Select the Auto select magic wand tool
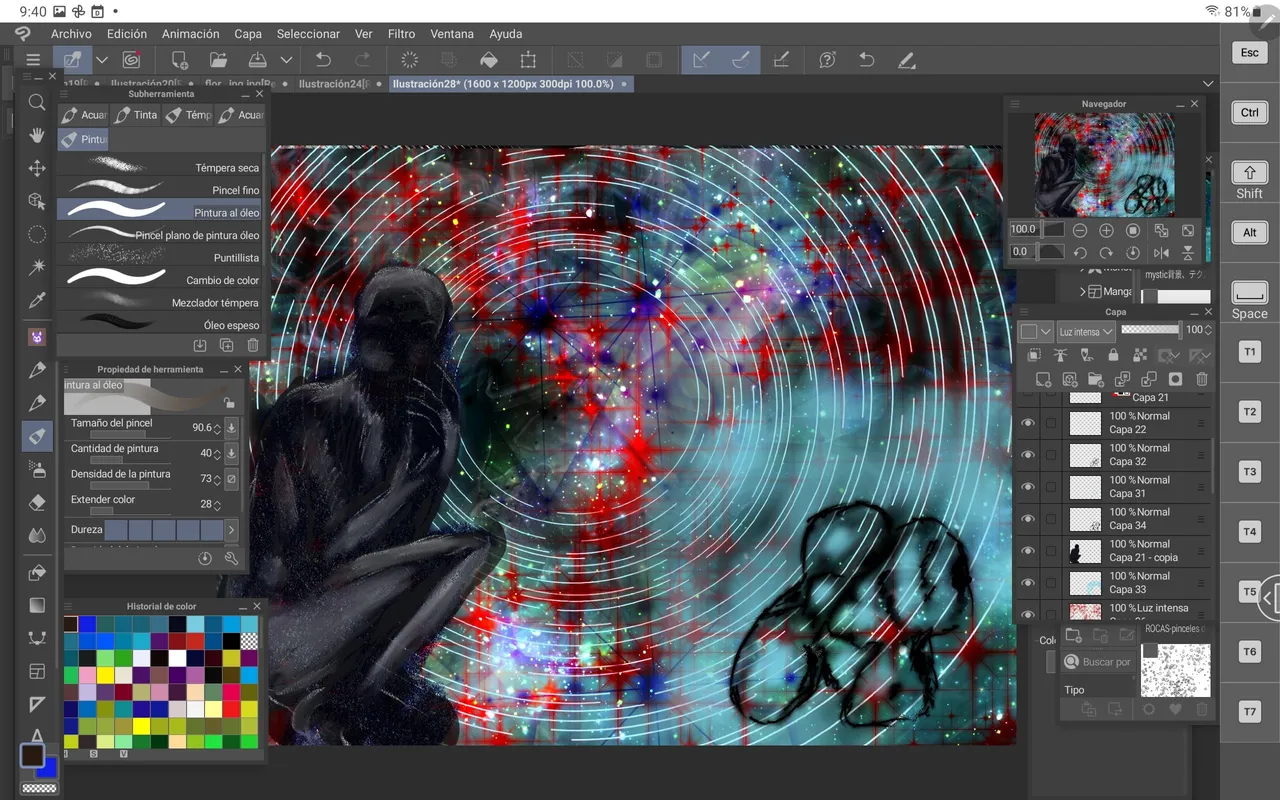This screenshot has width=1280, height=800. [37, 267]
